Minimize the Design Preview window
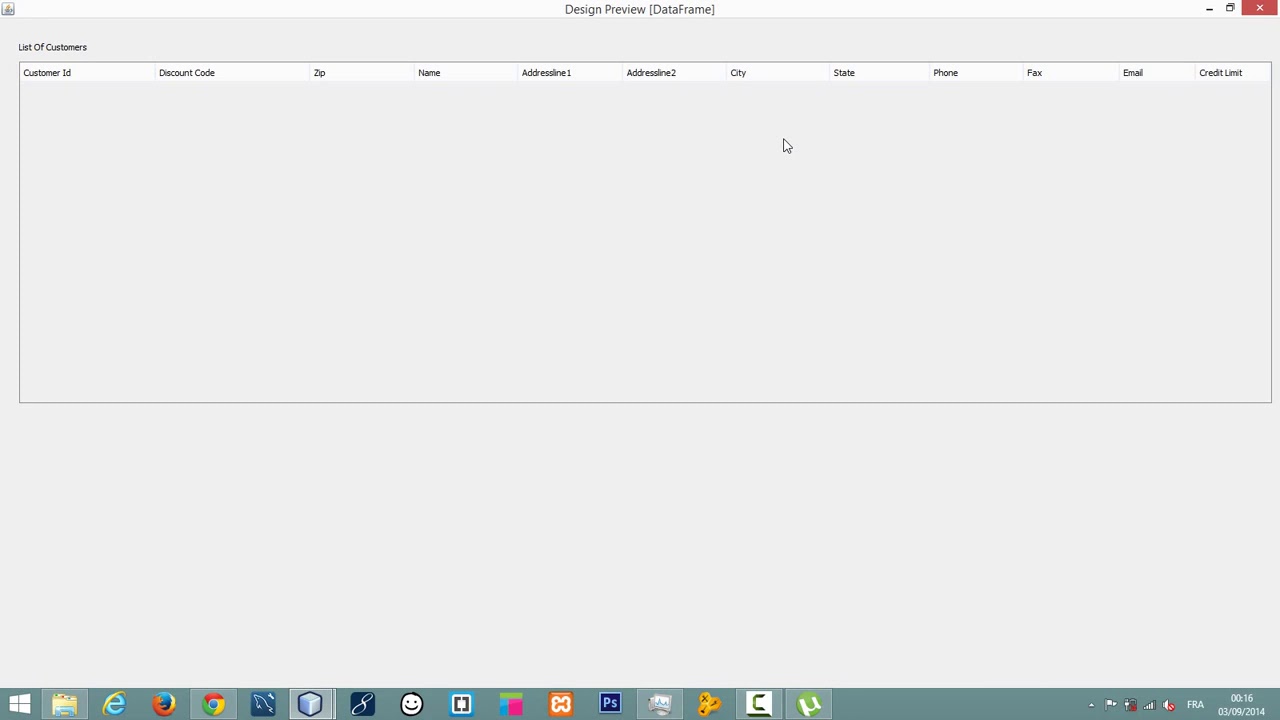 point(1209,8)
